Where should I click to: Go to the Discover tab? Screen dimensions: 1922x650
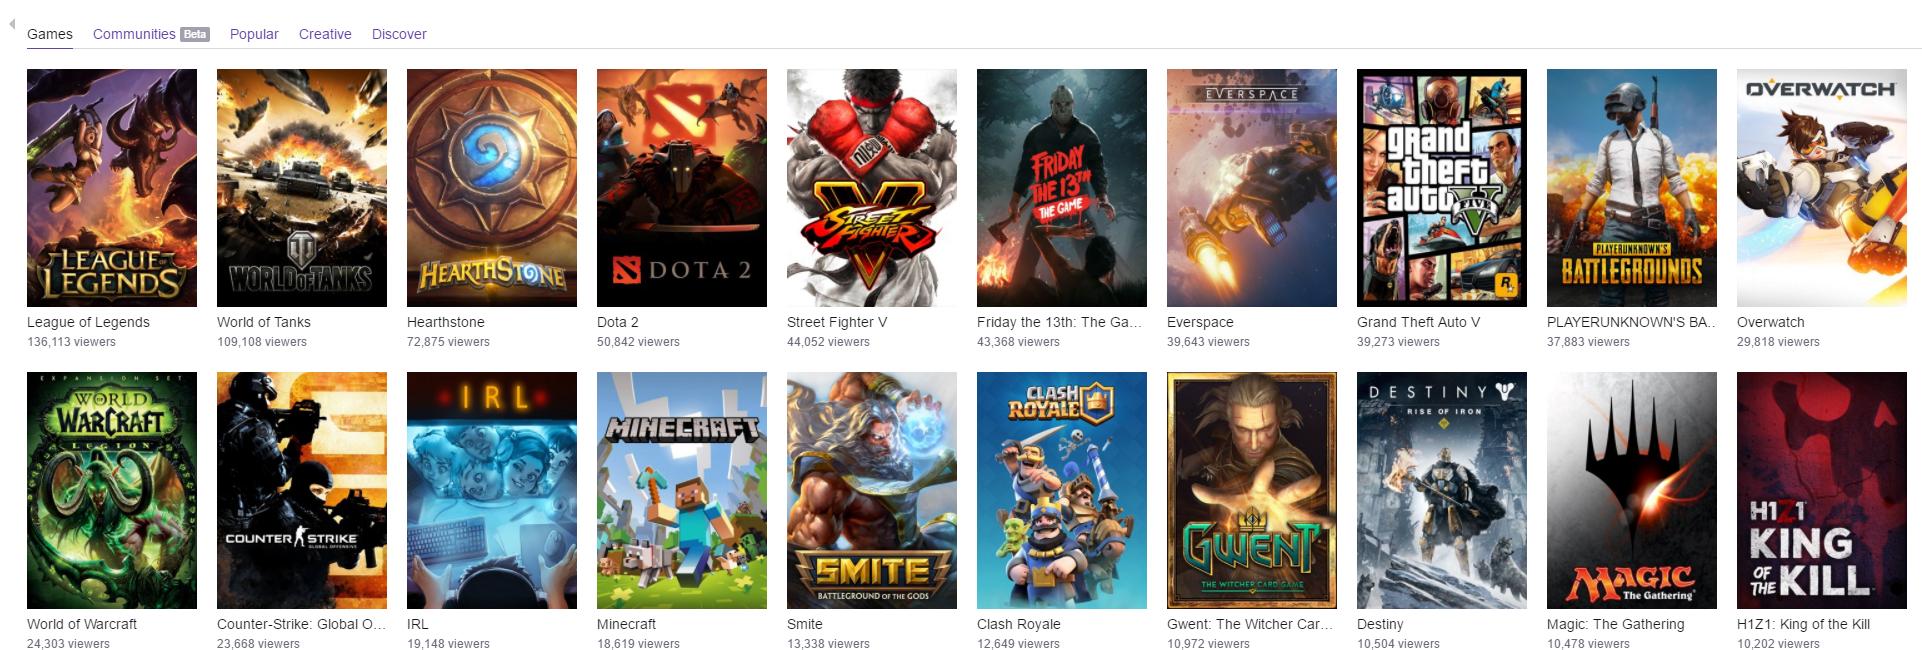[x=399, y=34]
